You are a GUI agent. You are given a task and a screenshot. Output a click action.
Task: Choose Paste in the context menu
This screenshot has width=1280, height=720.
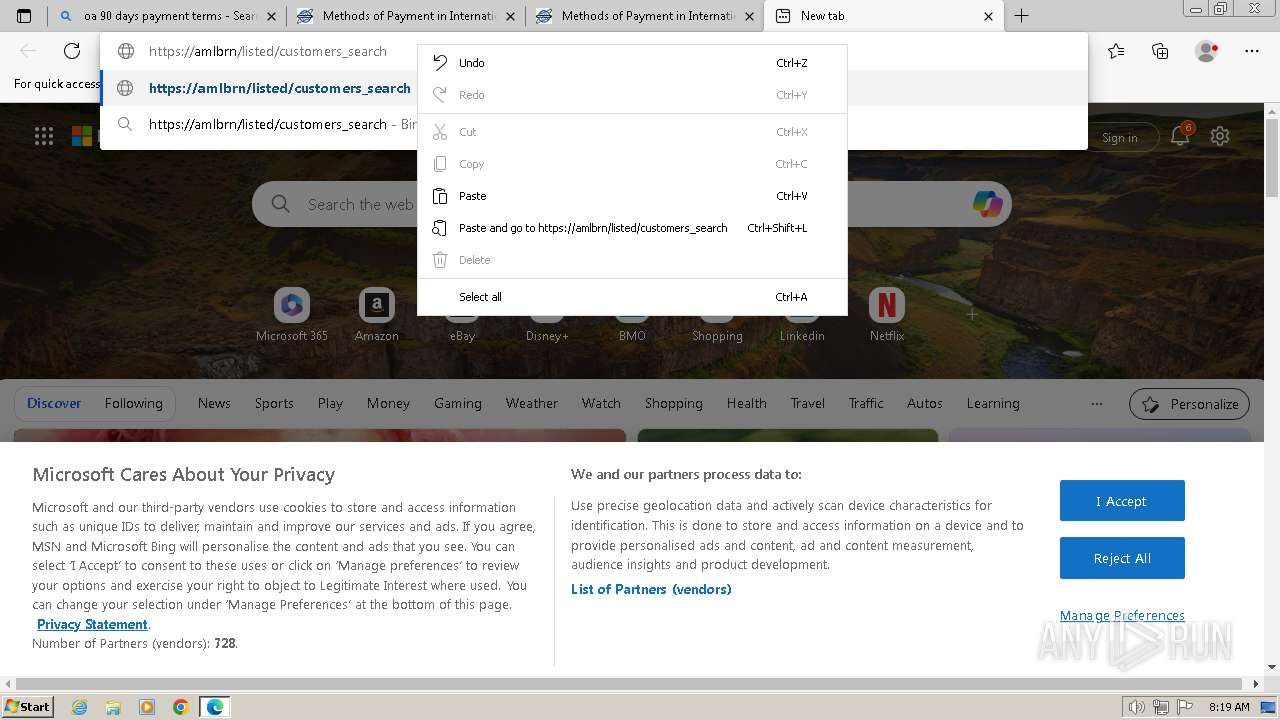click(632, 196)
